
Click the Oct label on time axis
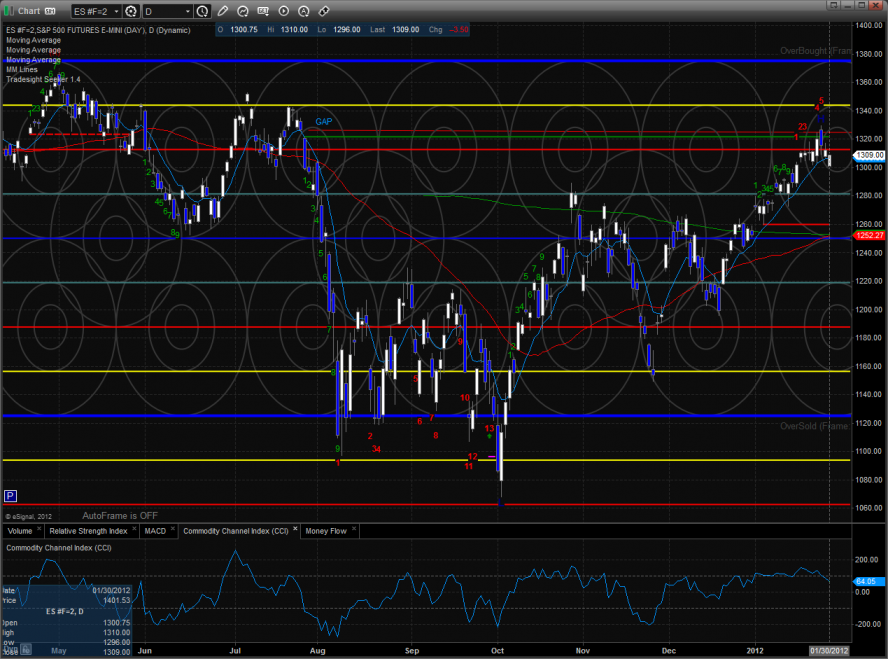click(x=497, y=651)
